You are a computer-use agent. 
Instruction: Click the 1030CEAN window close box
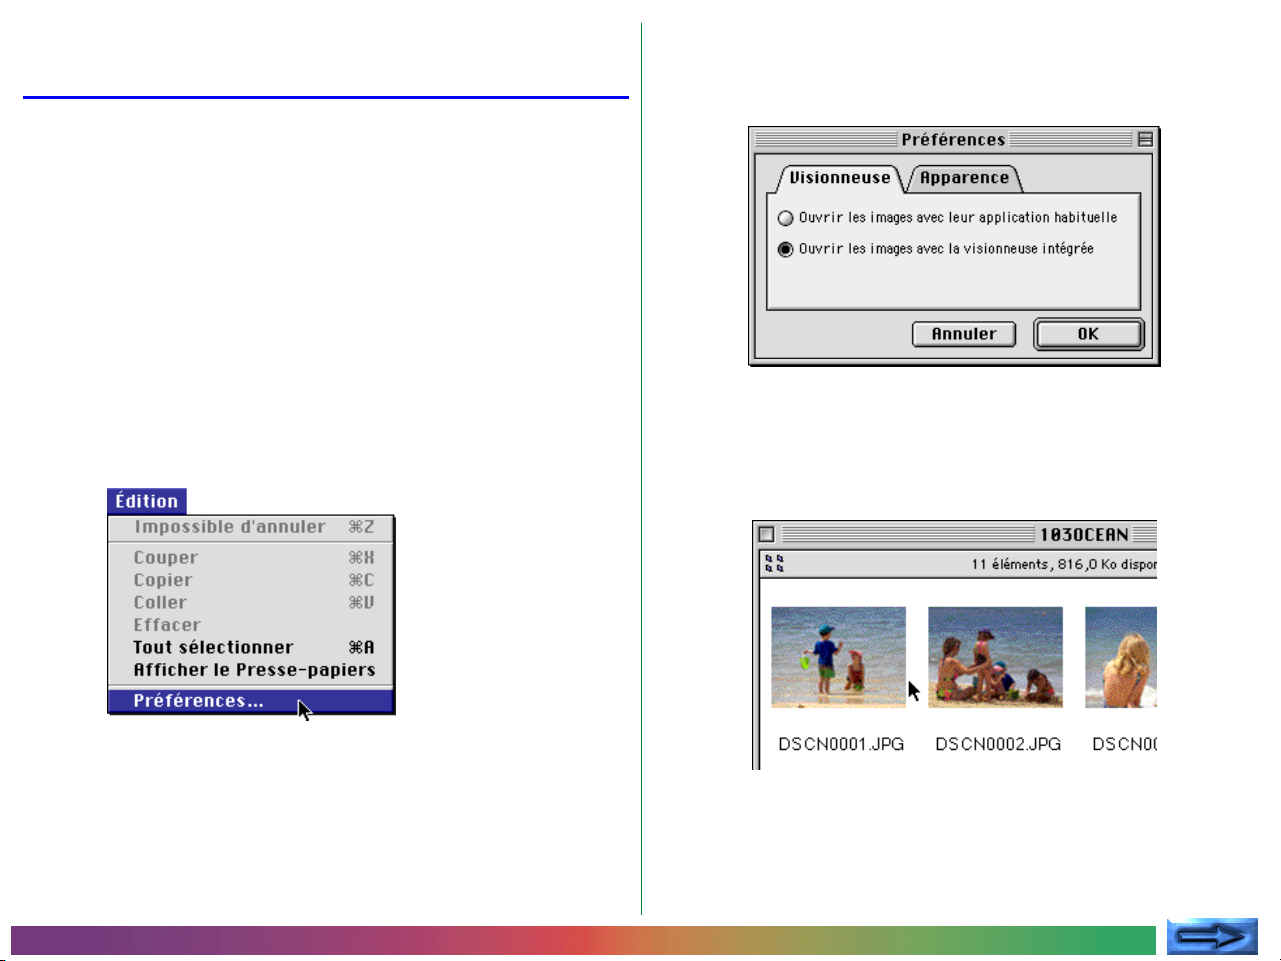tap(766, 534)
